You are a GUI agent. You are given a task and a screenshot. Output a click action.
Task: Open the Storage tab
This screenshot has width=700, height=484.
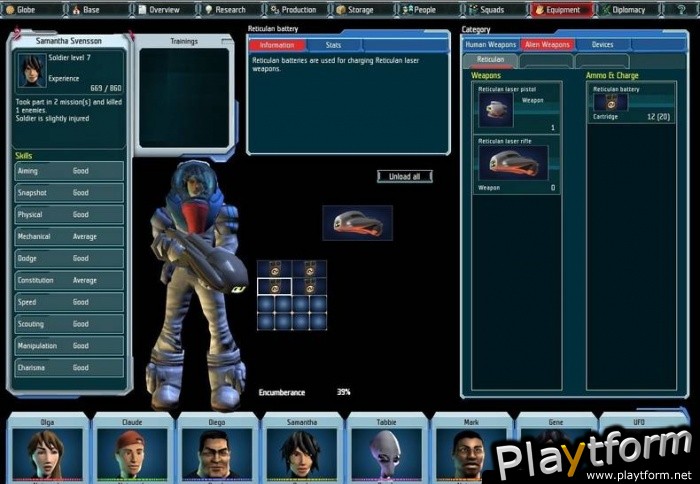(362, 9)
